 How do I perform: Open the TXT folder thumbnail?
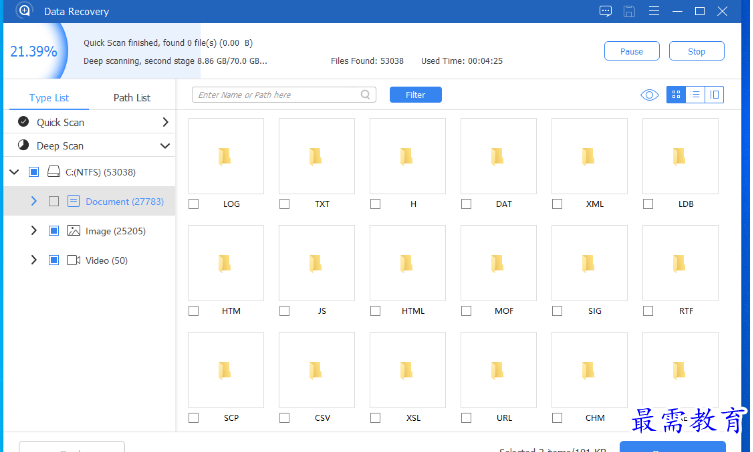point(316,156)
